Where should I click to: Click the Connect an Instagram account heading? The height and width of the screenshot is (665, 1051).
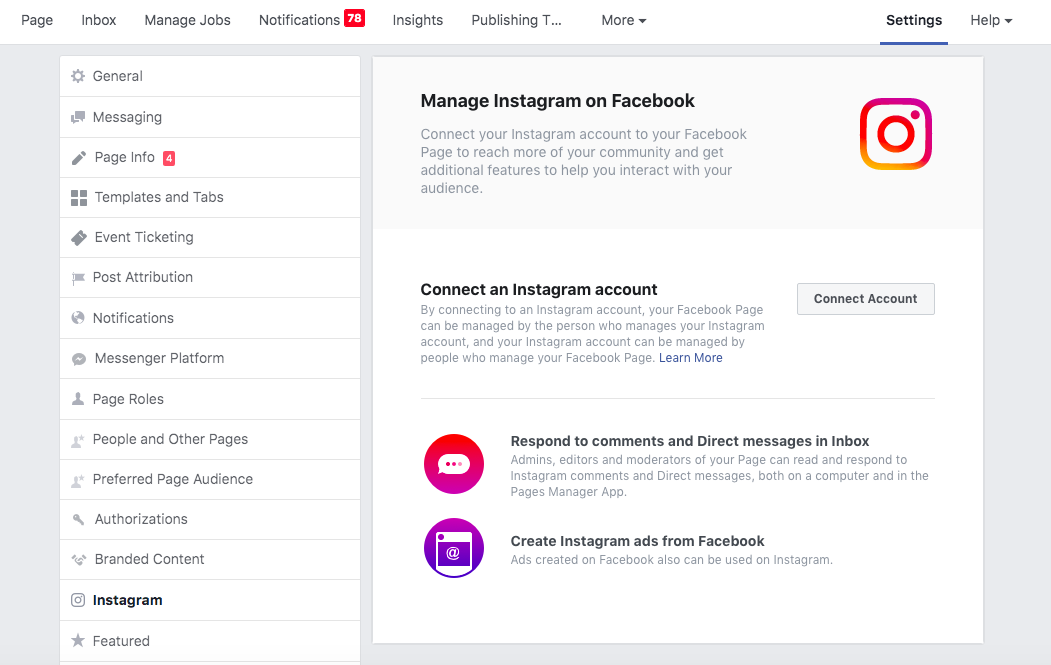(x=538, y=290)
